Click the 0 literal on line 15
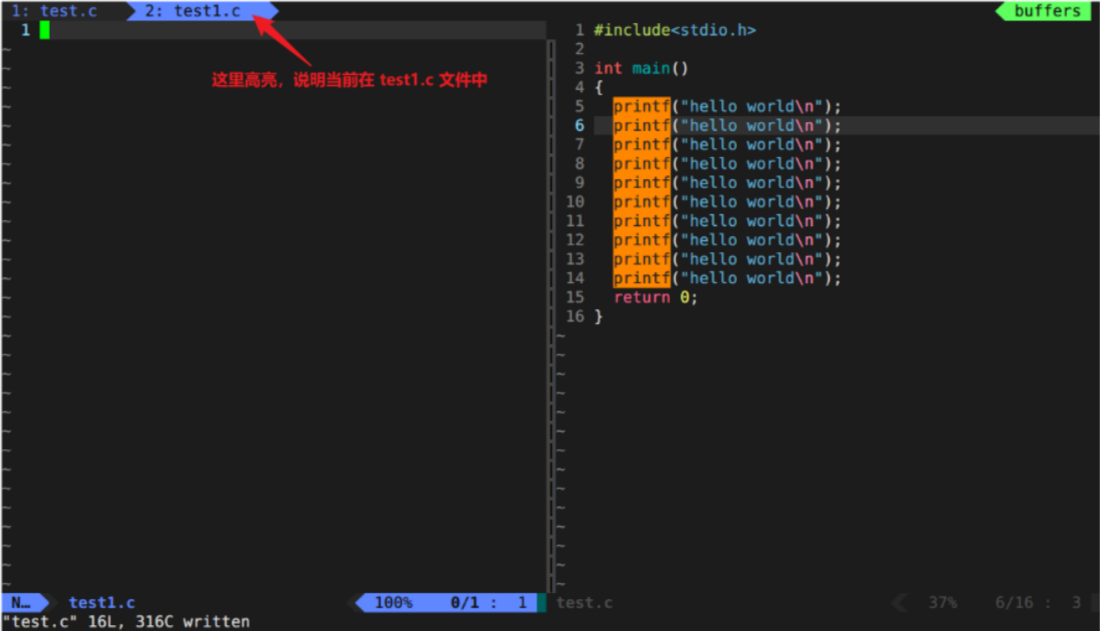 684,297
